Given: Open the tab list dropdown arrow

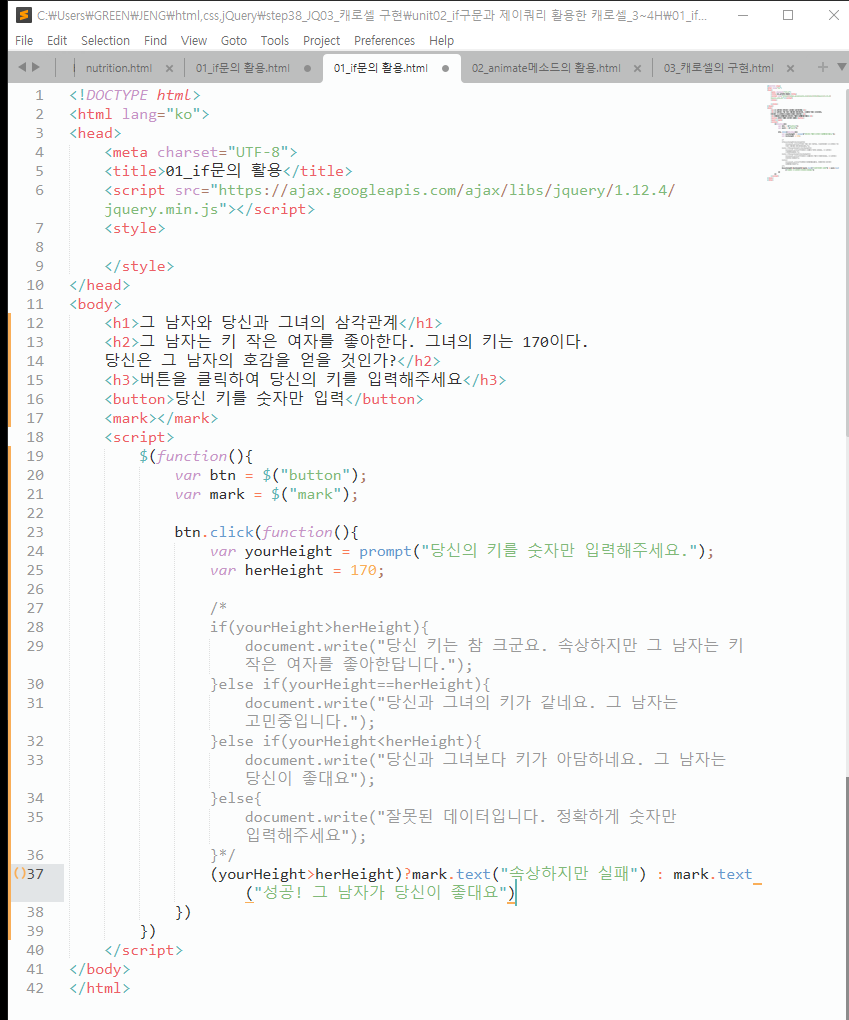Looking at the screenshot, I should (x=841, y=67).
